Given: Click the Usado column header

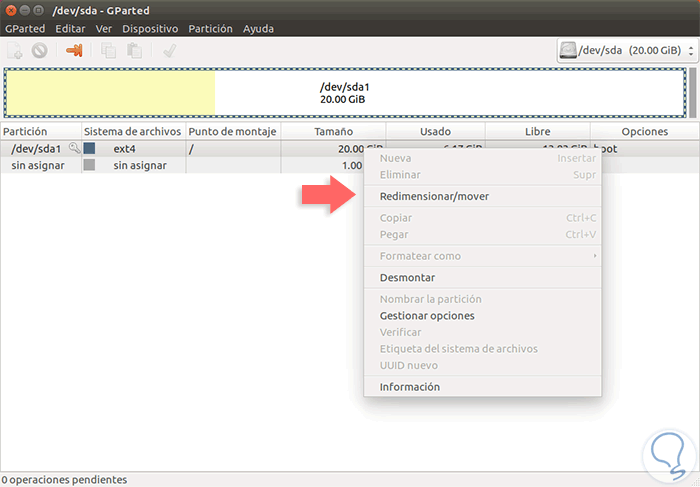Looking at the screenshot, I should pos(435,132).
